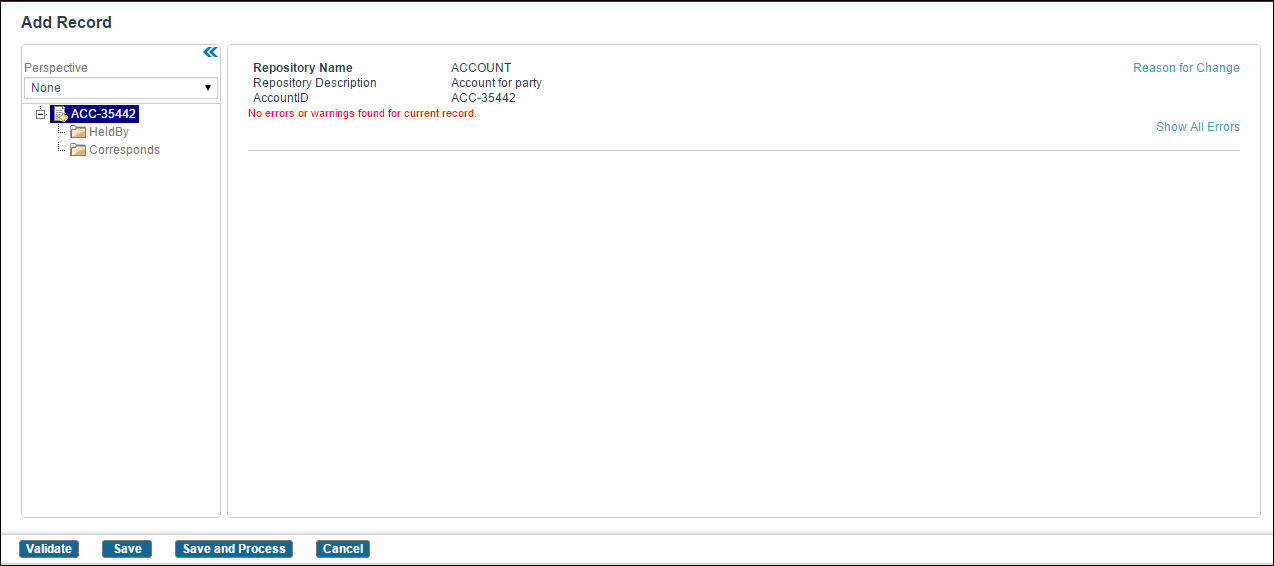Screen dimensions: 1274x566
Task: Click the 'Account for party' description text
Action: [496, 83]
